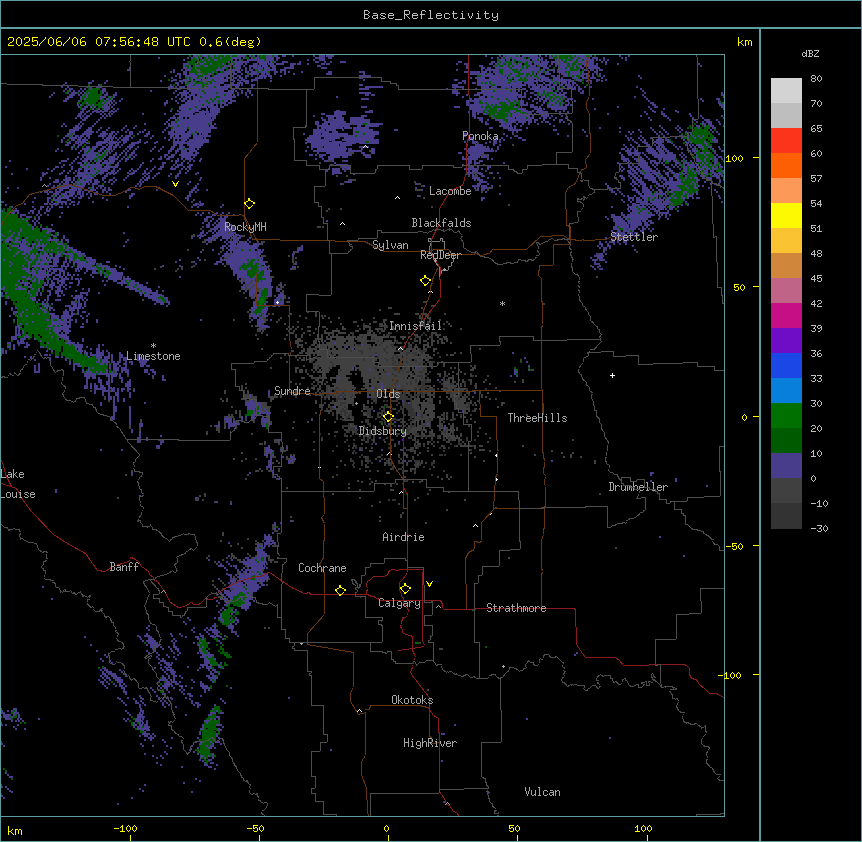
Task: Select the yellow diamond marker above Calgary label
Action: 405,589
